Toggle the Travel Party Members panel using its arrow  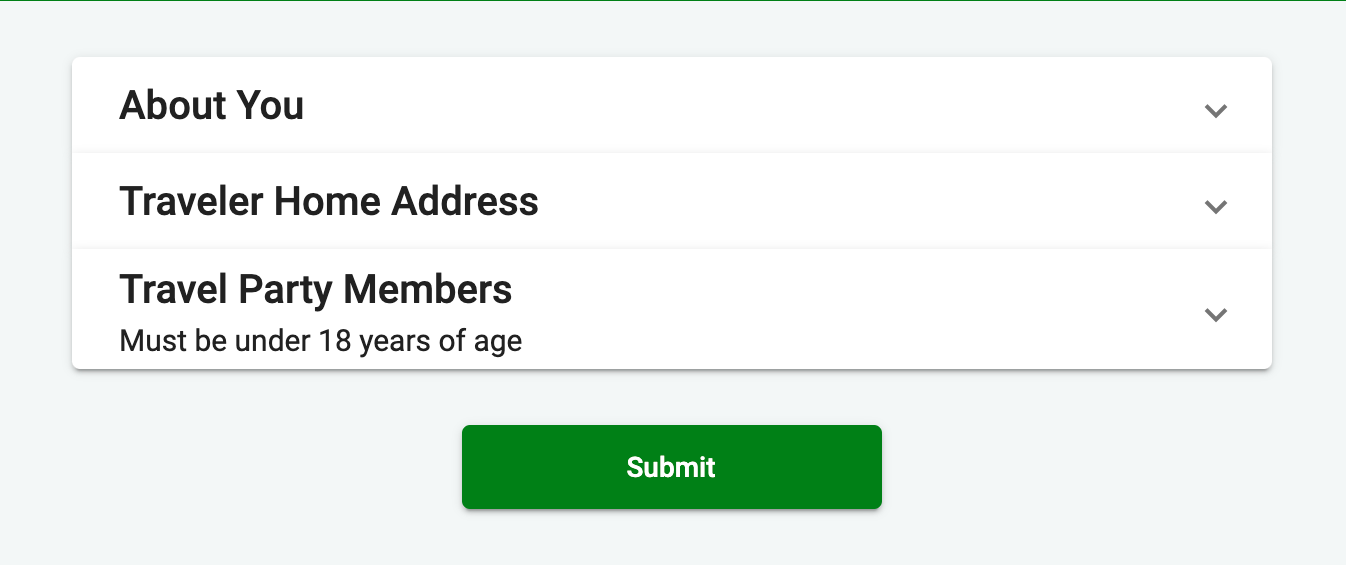(1215, 314)
